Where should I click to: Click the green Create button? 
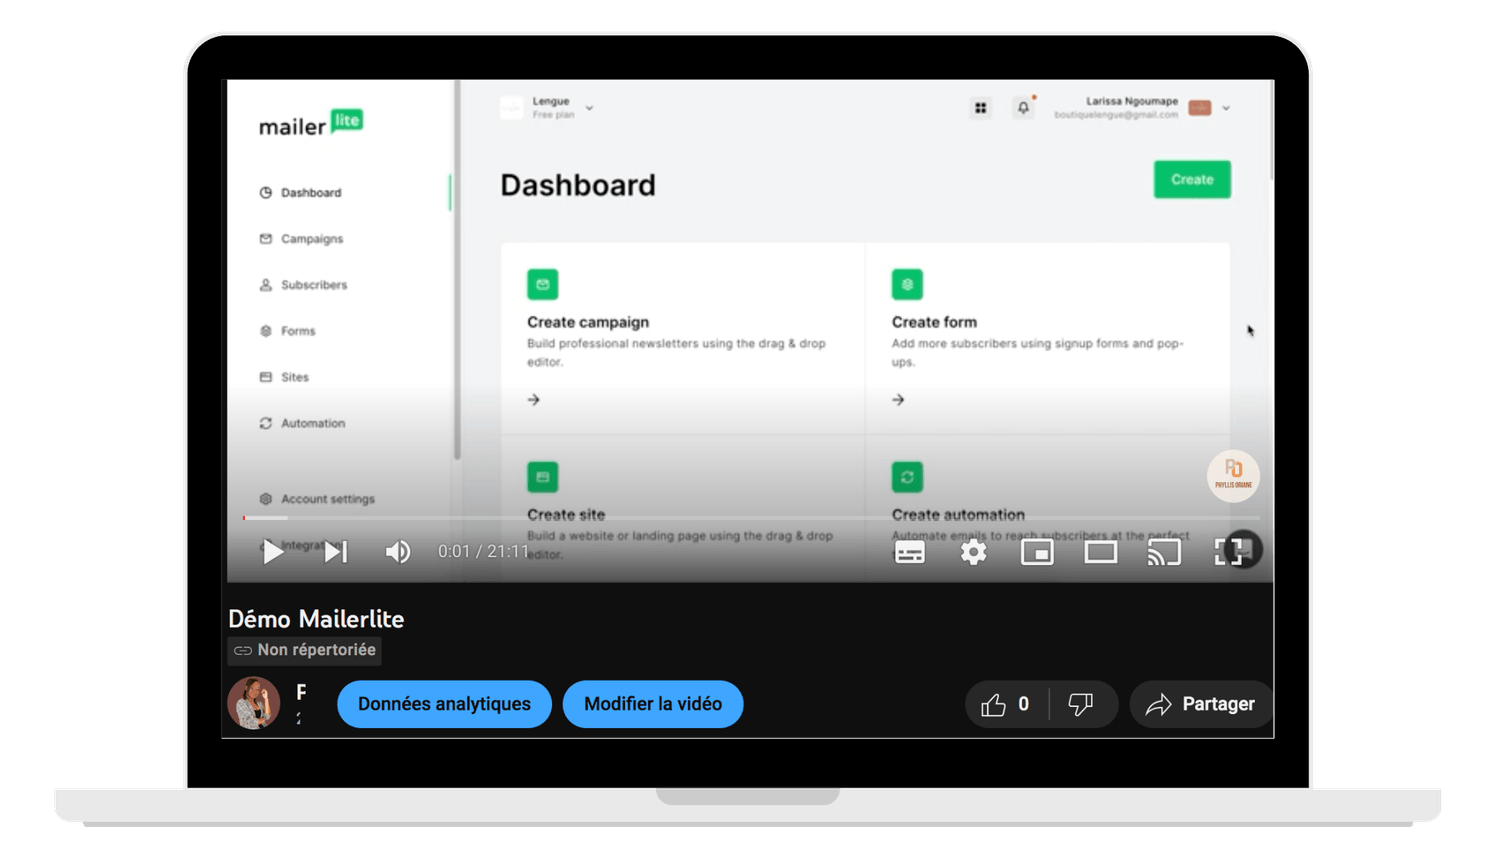coord(1192,180)
